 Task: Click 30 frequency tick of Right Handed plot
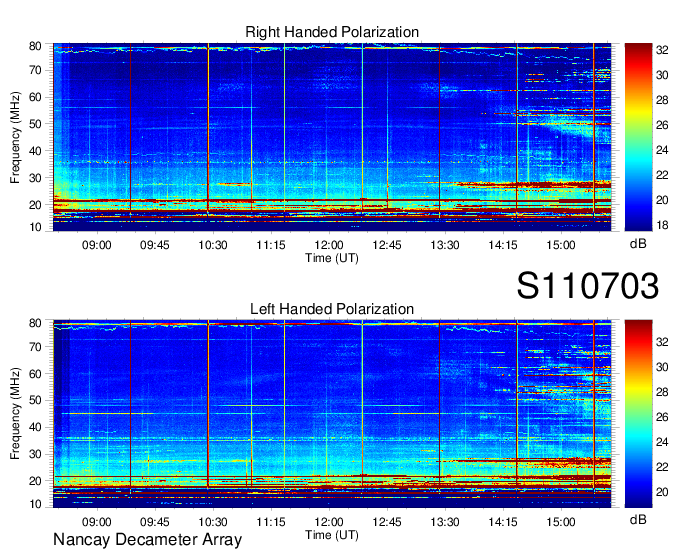[35, 178]
